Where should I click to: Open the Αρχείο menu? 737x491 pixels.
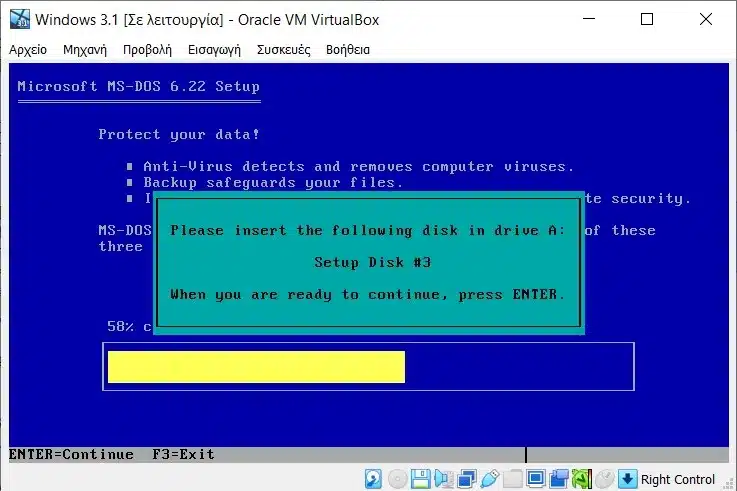(28, 50)
